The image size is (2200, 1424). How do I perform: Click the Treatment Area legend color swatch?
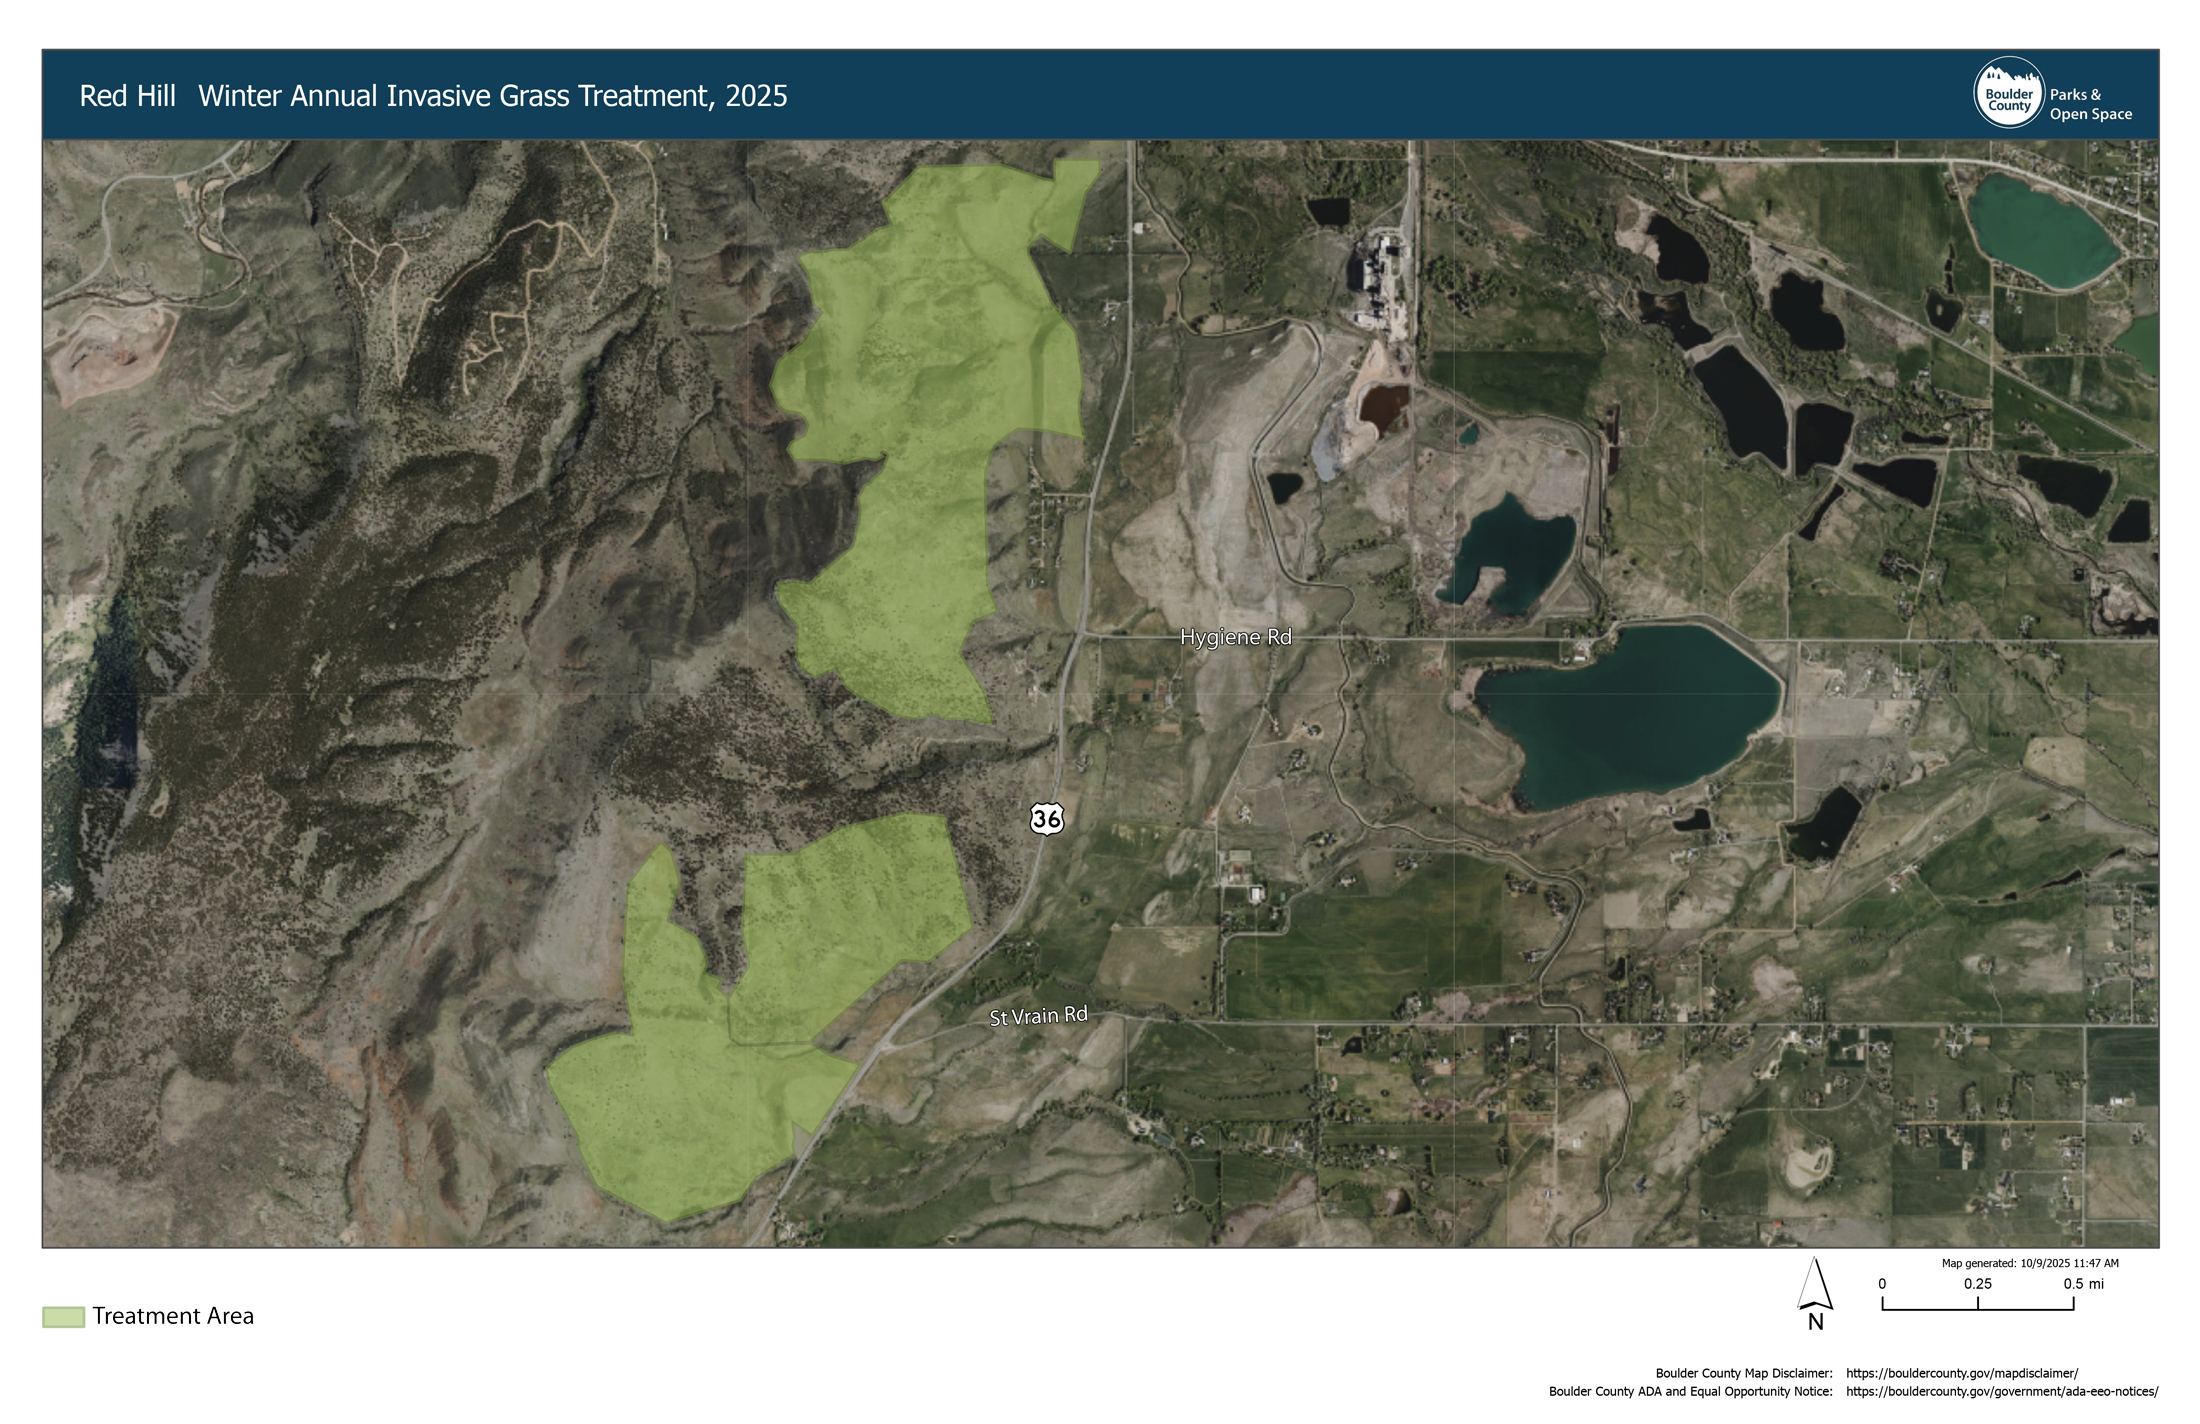pos(63,1316)
